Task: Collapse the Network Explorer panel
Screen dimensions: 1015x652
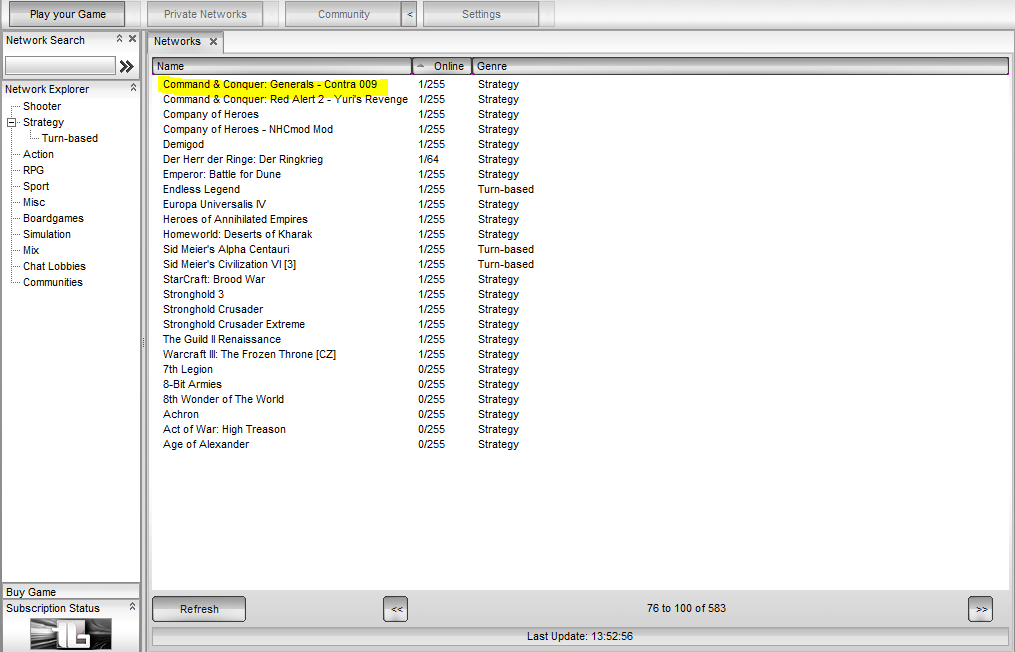Action: click(133, 87)
